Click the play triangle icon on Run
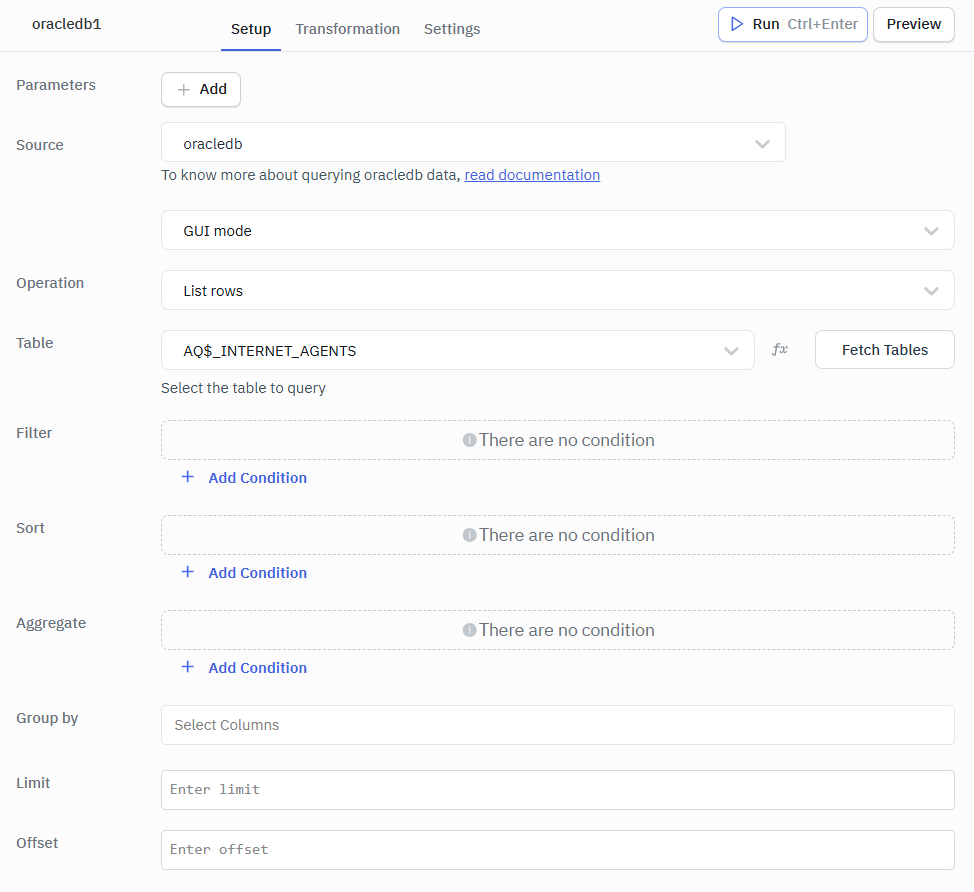974x892 pixels. [737, 24]
